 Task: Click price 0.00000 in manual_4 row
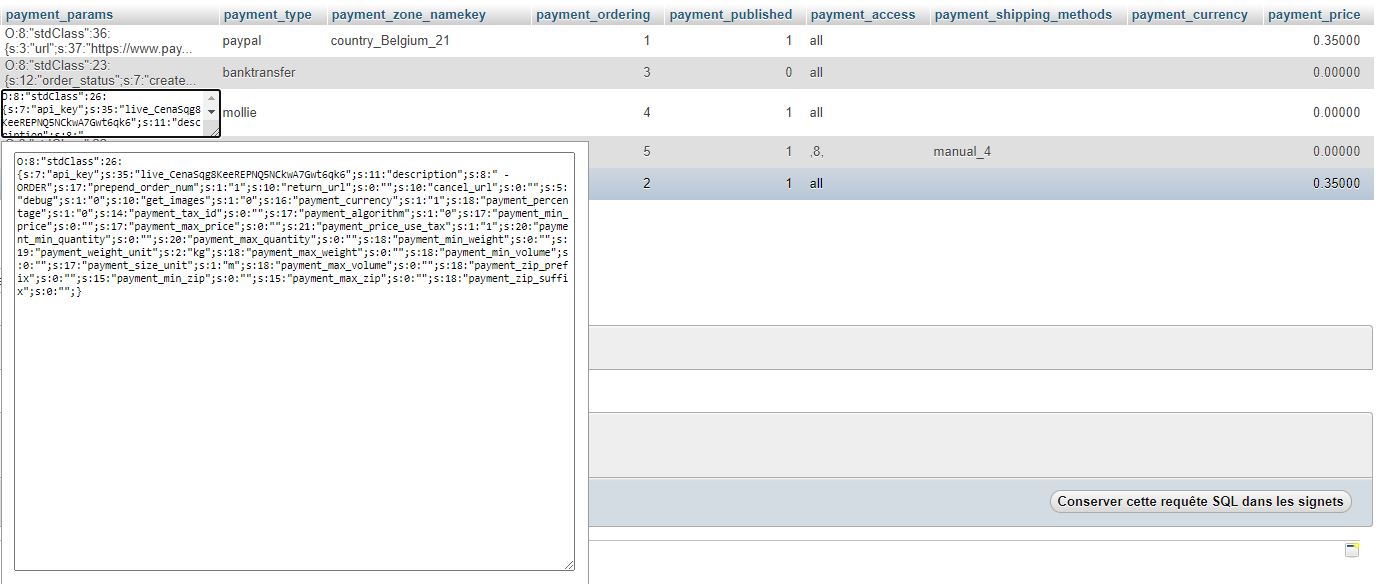click(x=1336, y=152)
